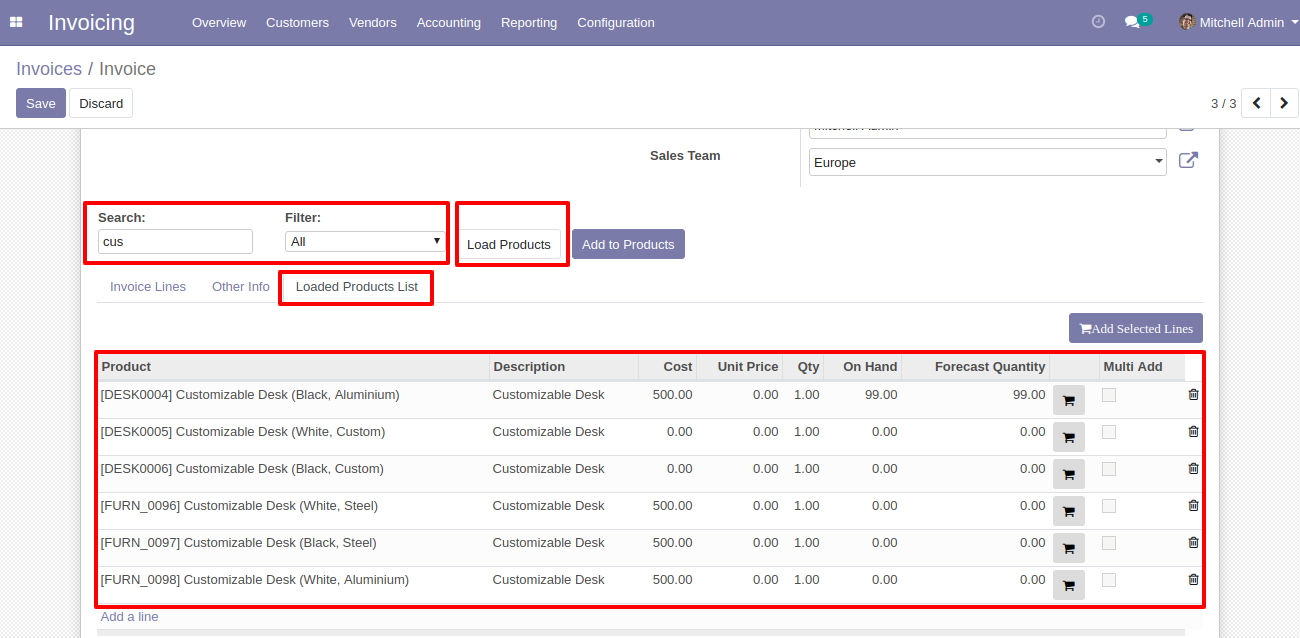1300x638 pixels.
Task: Go to the next invoice record arrow
Action: pos(1284,103)
